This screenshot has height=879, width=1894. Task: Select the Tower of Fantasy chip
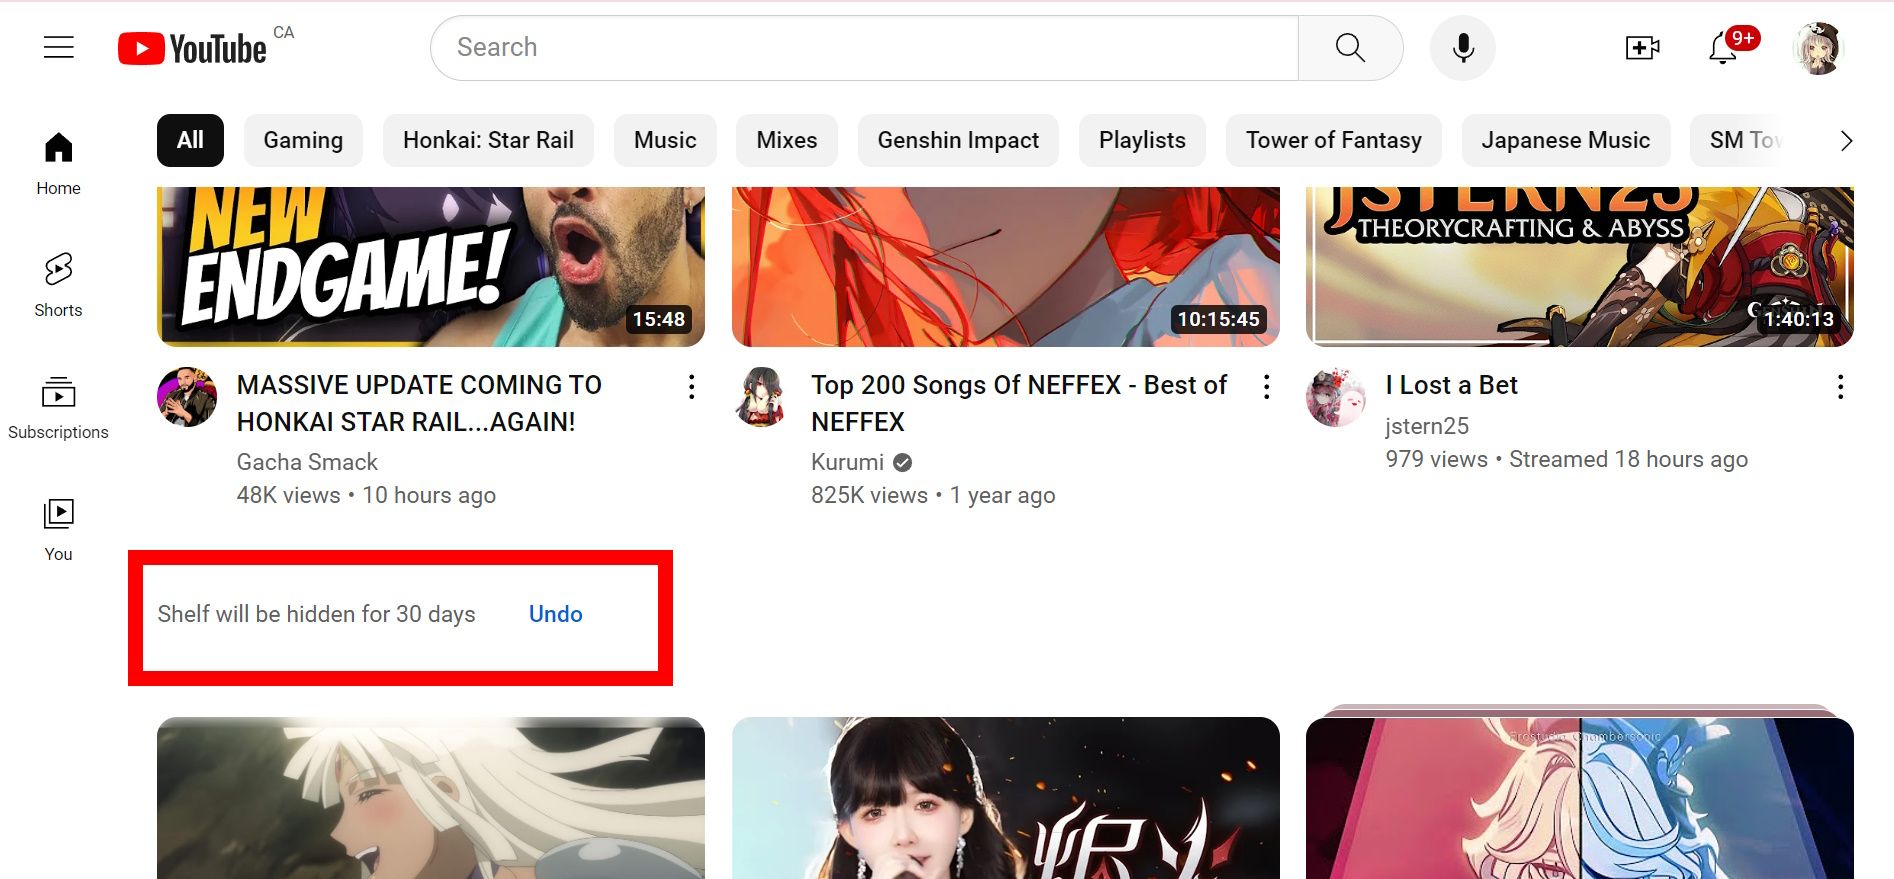pos(1333,140)
